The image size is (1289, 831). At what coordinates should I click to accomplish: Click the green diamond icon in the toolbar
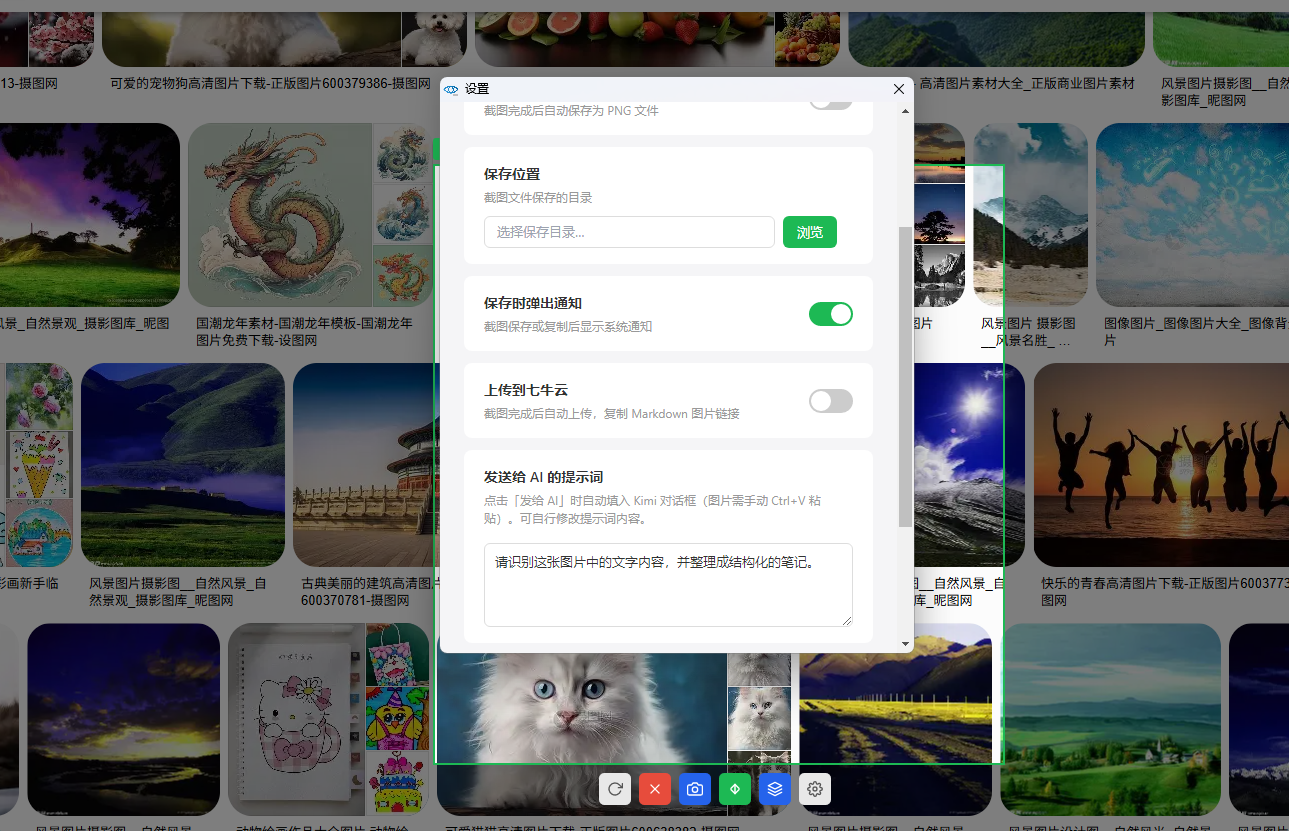coord(735,789)
